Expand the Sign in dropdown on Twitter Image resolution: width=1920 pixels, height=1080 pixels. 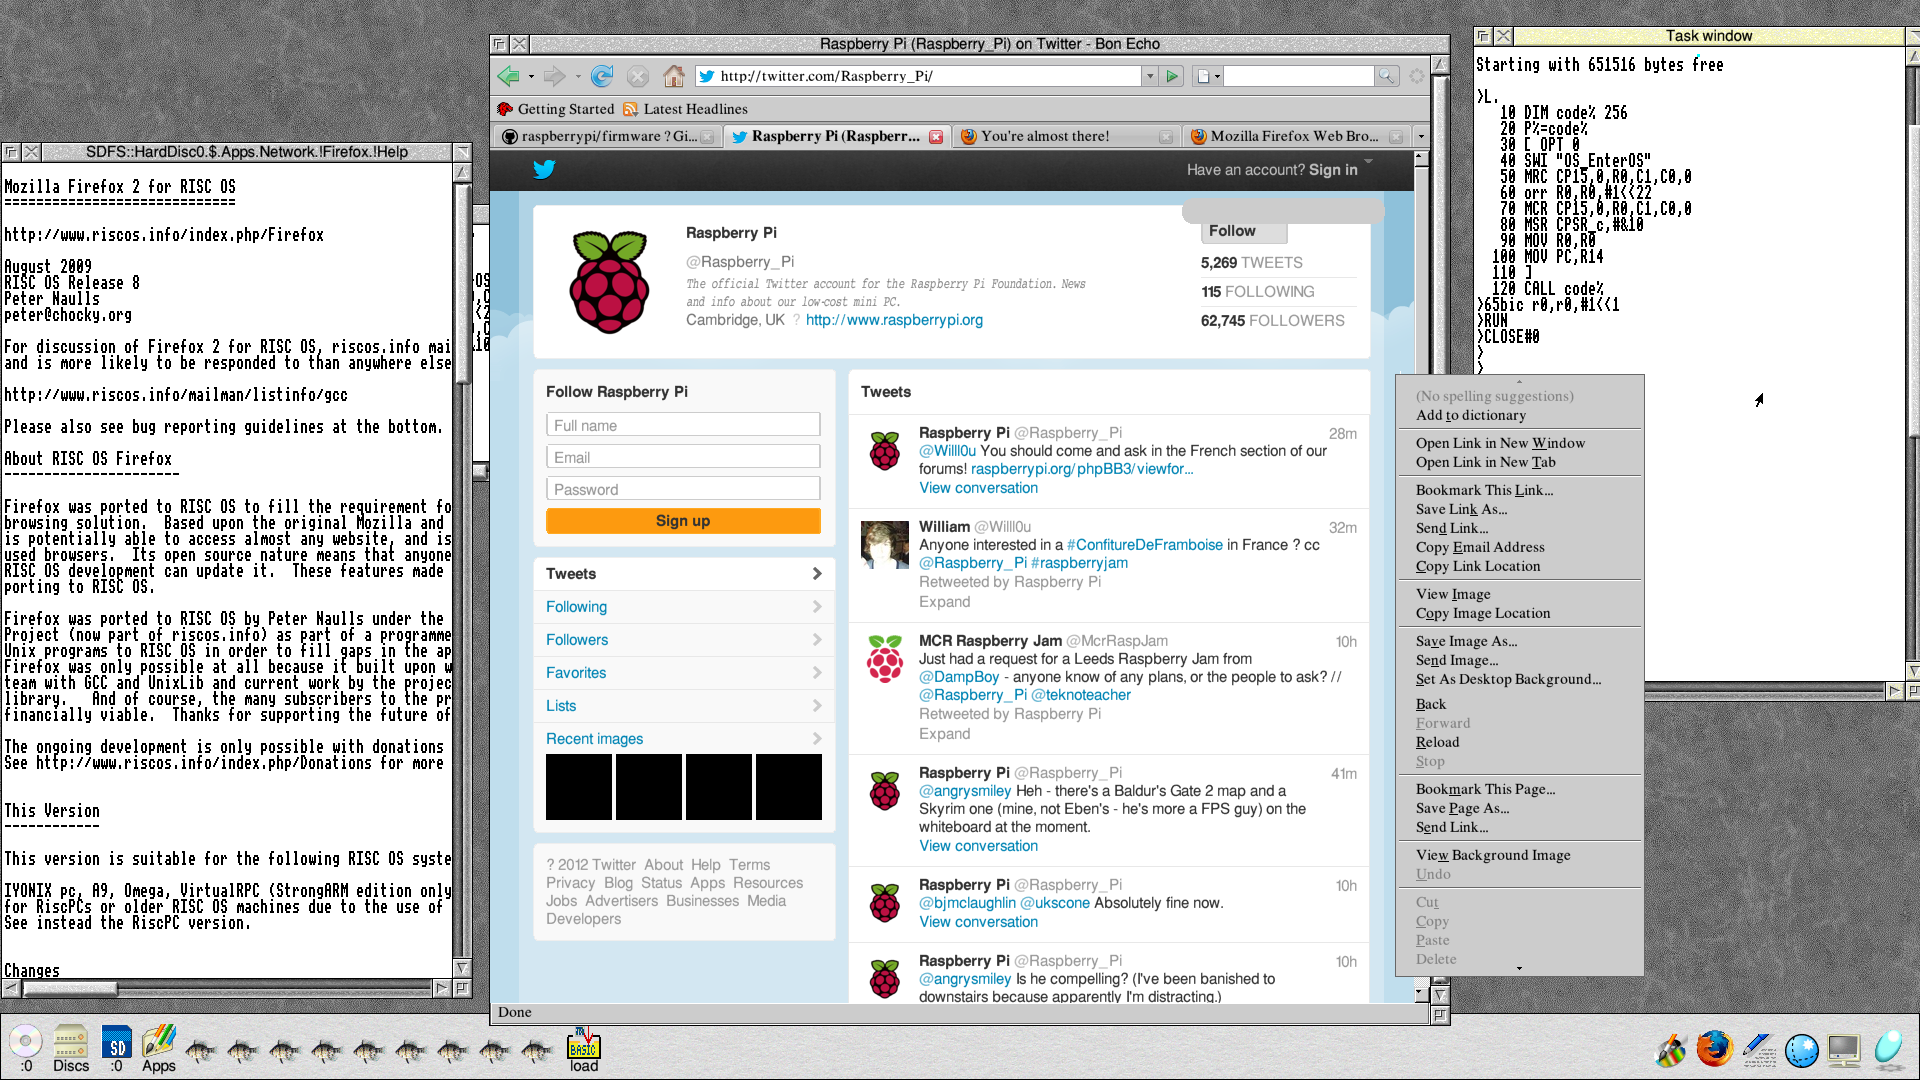1368,161
